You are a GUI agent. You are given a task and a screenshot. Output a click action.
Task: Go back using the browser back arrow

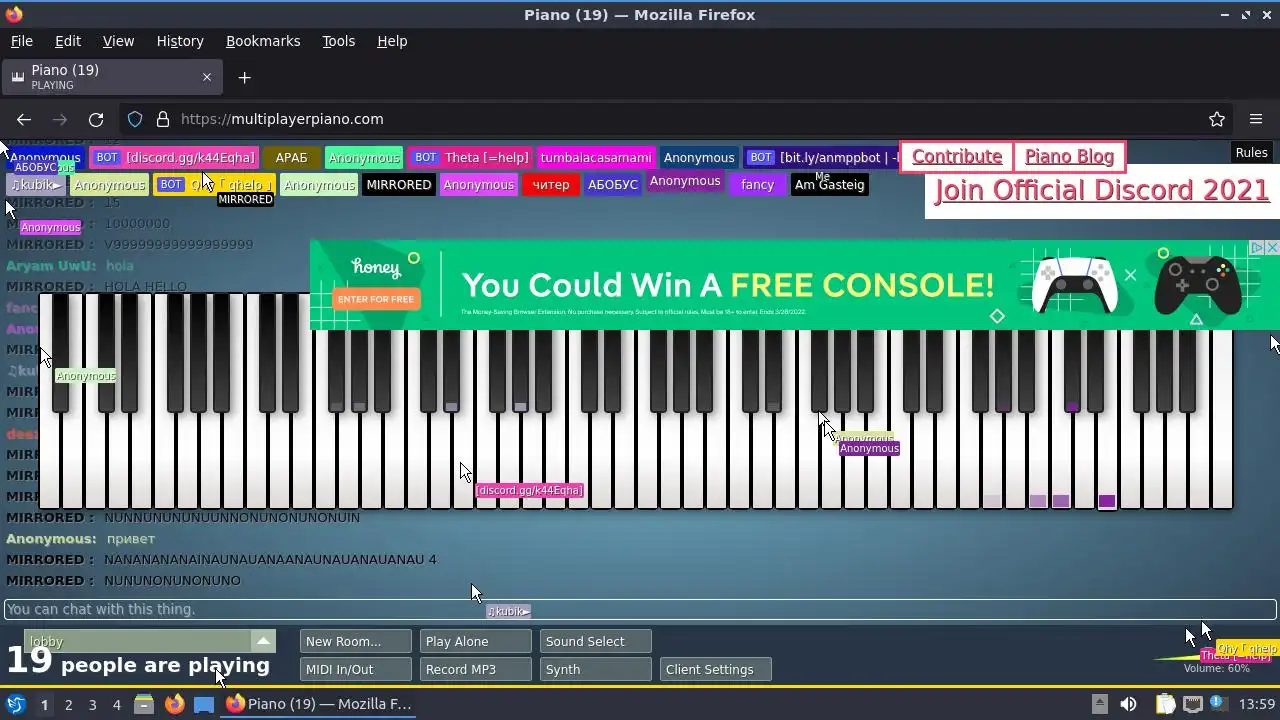tap(24, 119)
